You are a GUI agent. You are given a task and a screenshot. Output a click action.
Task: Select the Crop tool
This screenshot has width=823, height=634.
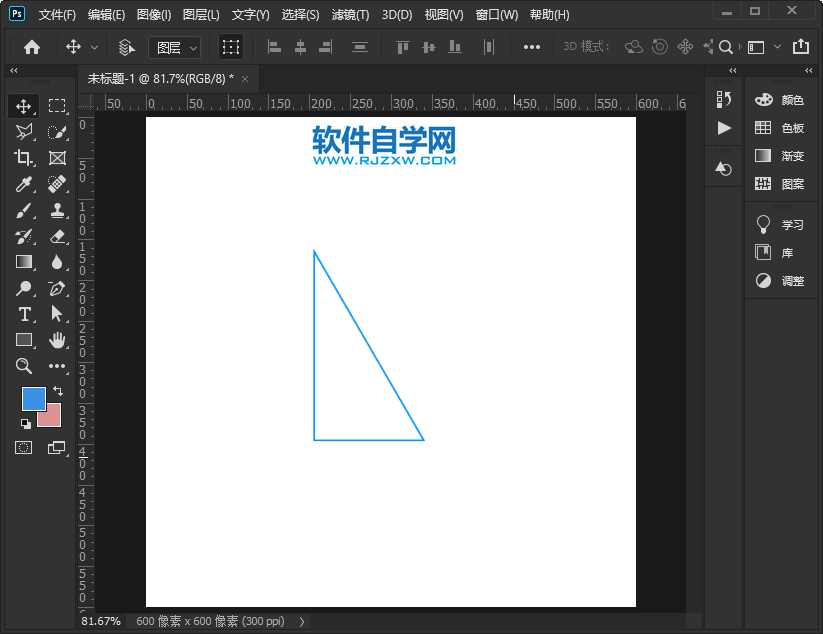click(24, 158)
